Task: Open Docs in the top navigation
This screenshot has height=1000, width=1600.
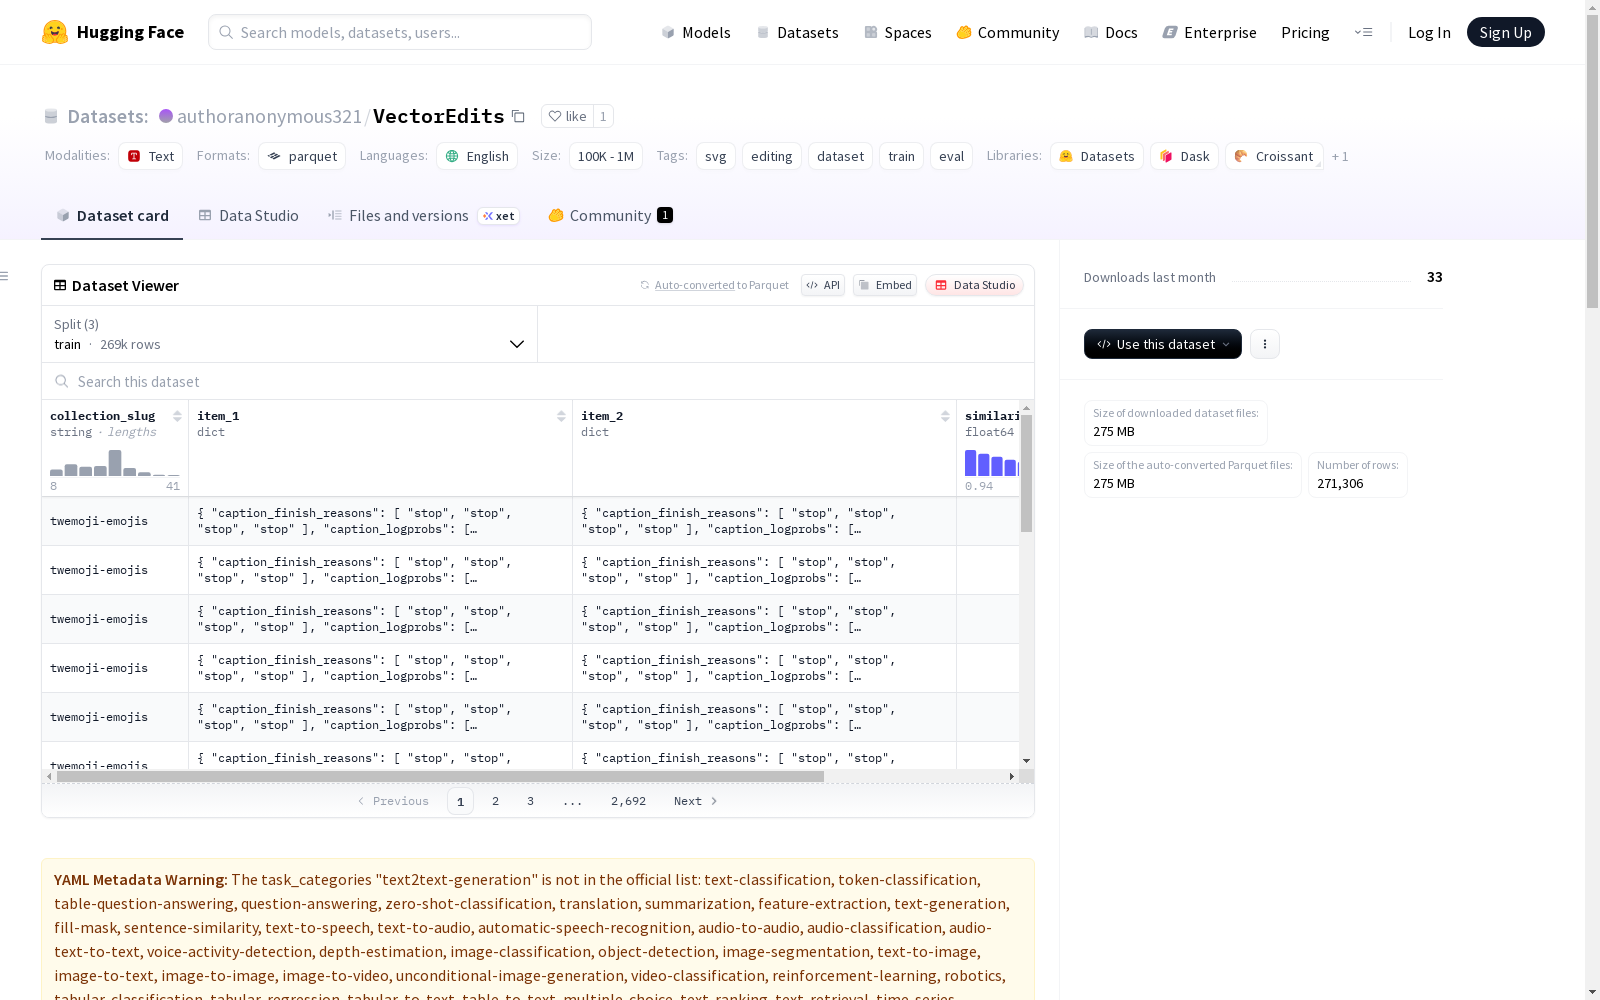Action: coord(1110,32)
